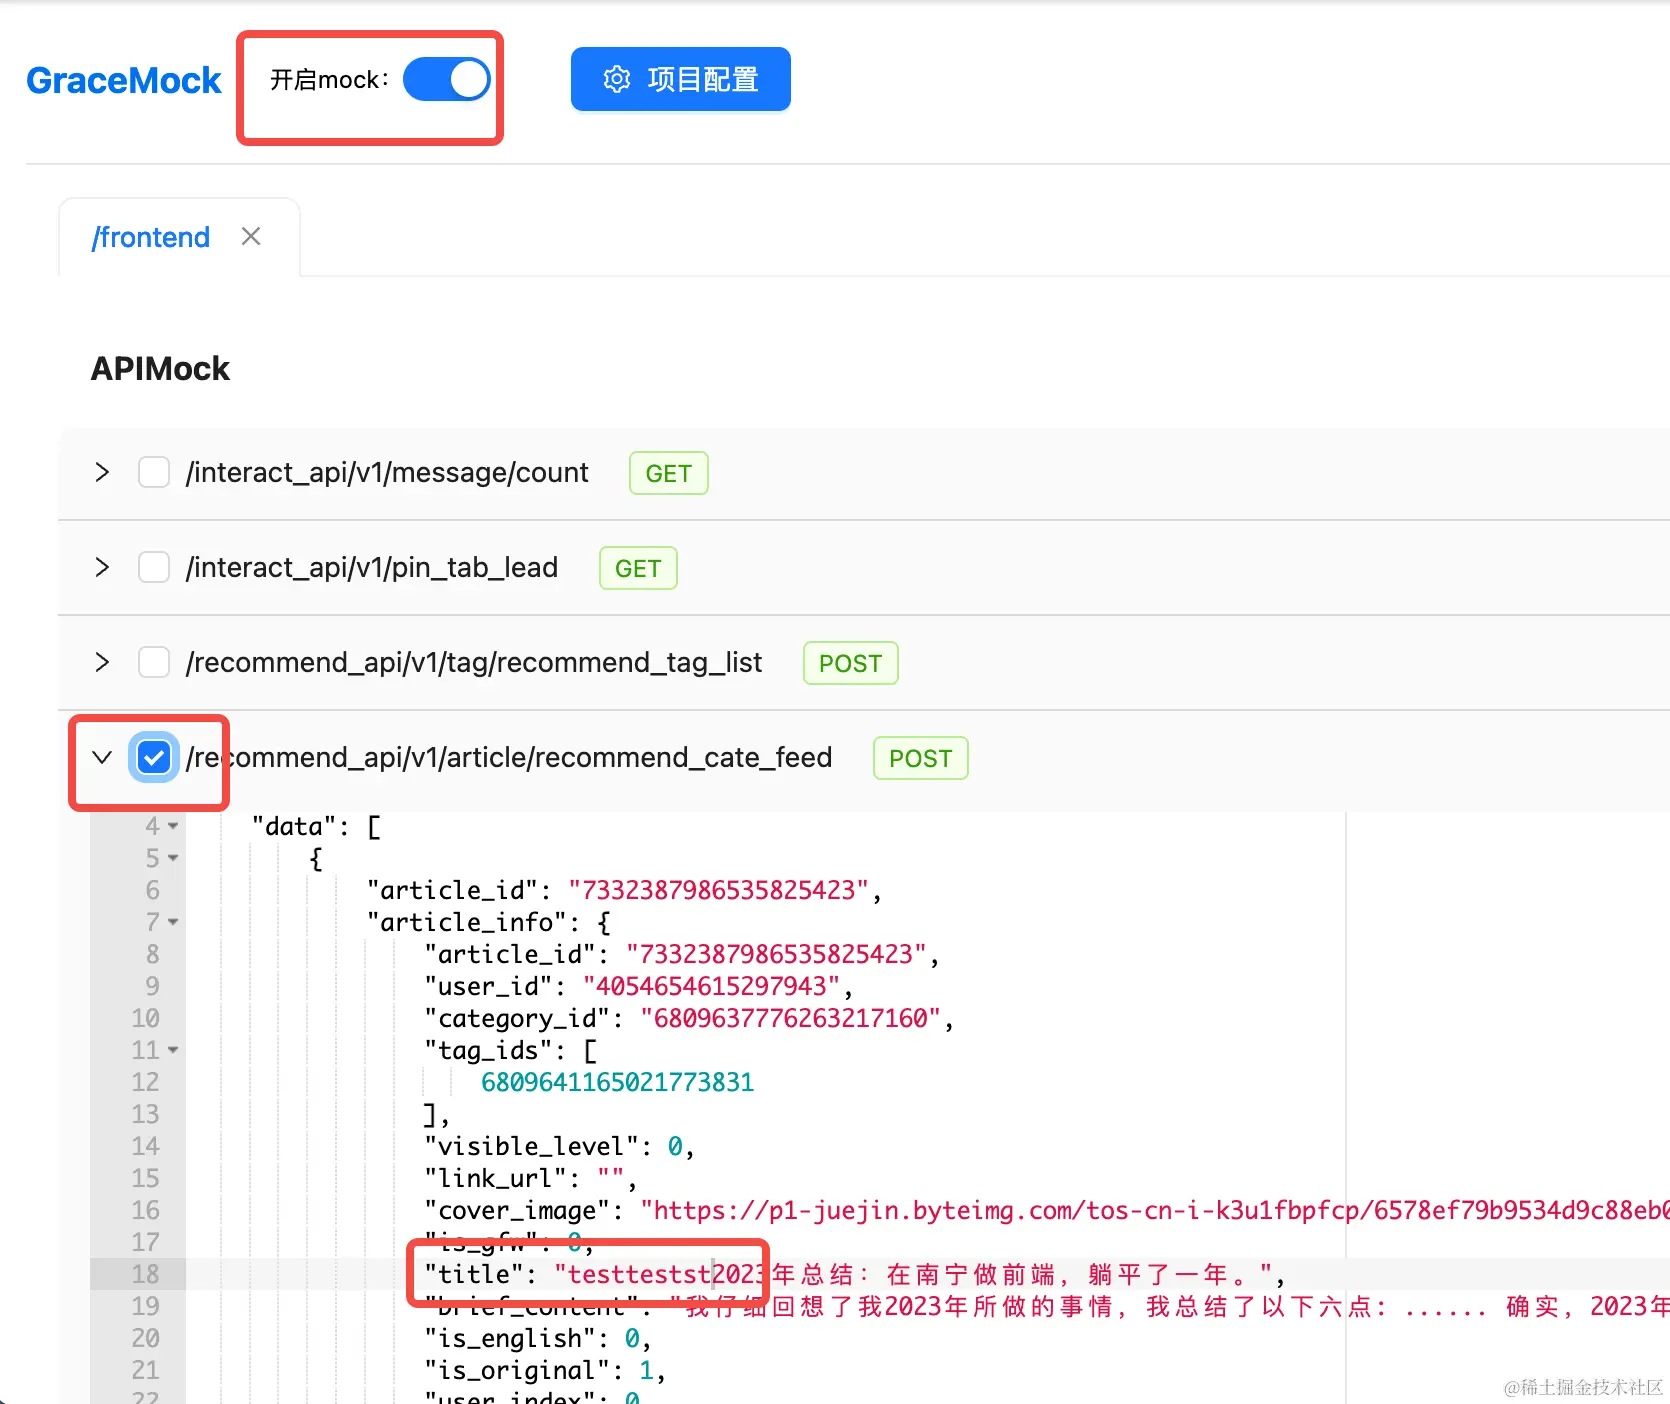This screenshot has width=1670, height=1404.
Task: Click the recommend_tag_list path text
Action: click(474, 662)
